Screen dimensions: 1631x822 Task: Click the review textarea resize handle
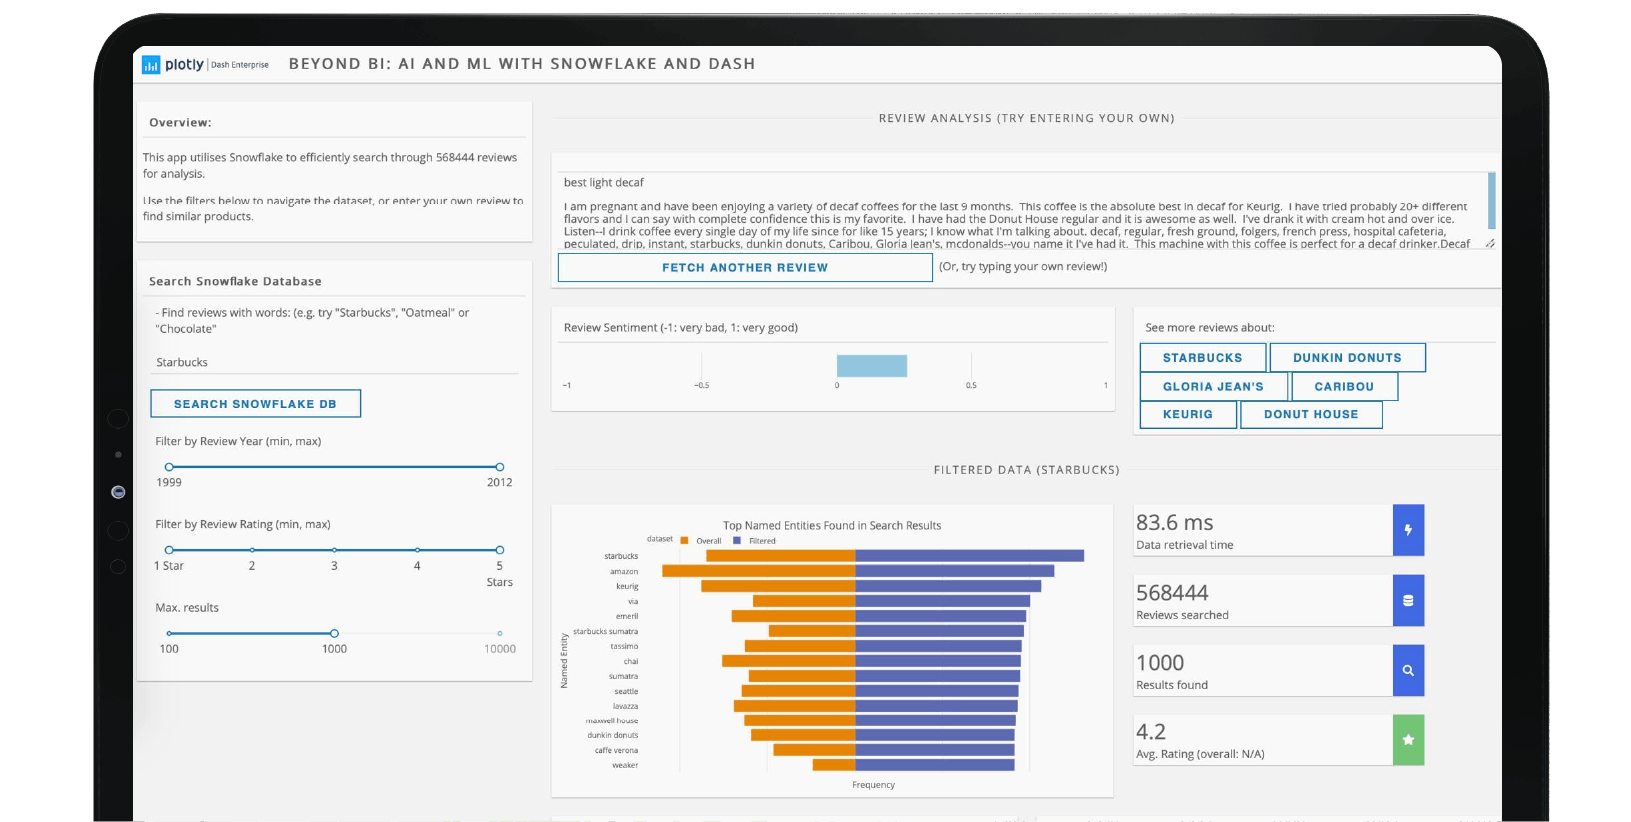1490,244
